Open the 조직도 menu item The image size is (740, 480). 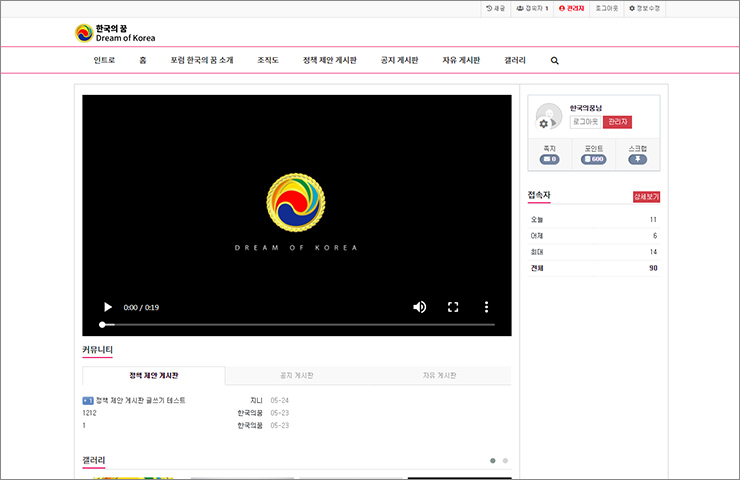(268, 60)
